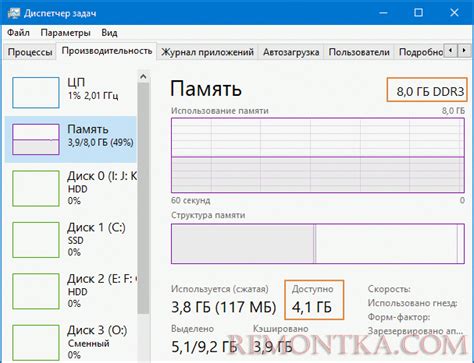474x363 pixels.
Task: Click the Использование памяти label
Action: pyautogui.click(x=220, y=111)
